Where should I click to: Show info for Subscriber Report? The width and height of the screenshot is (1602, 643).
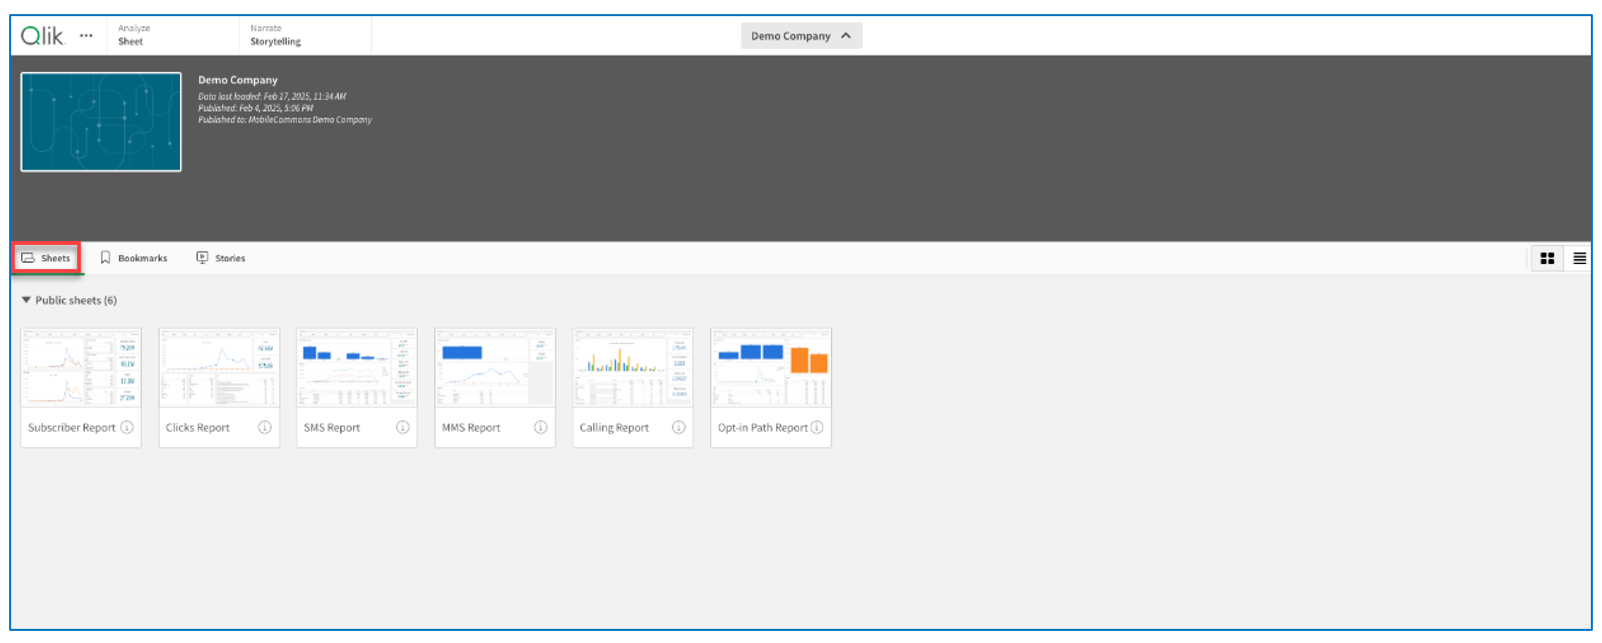(127, 427)
